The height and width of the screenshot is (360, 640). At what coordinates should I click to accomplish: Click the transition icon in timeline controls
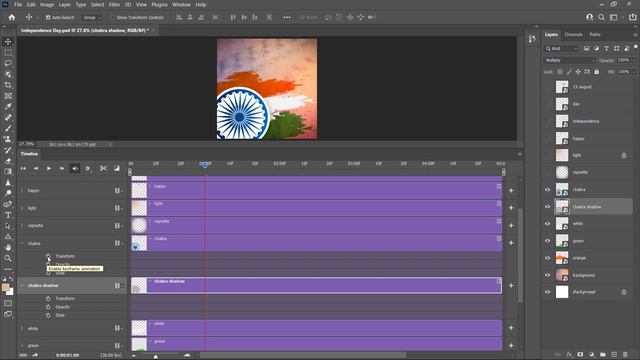click(x=117, y=168)
